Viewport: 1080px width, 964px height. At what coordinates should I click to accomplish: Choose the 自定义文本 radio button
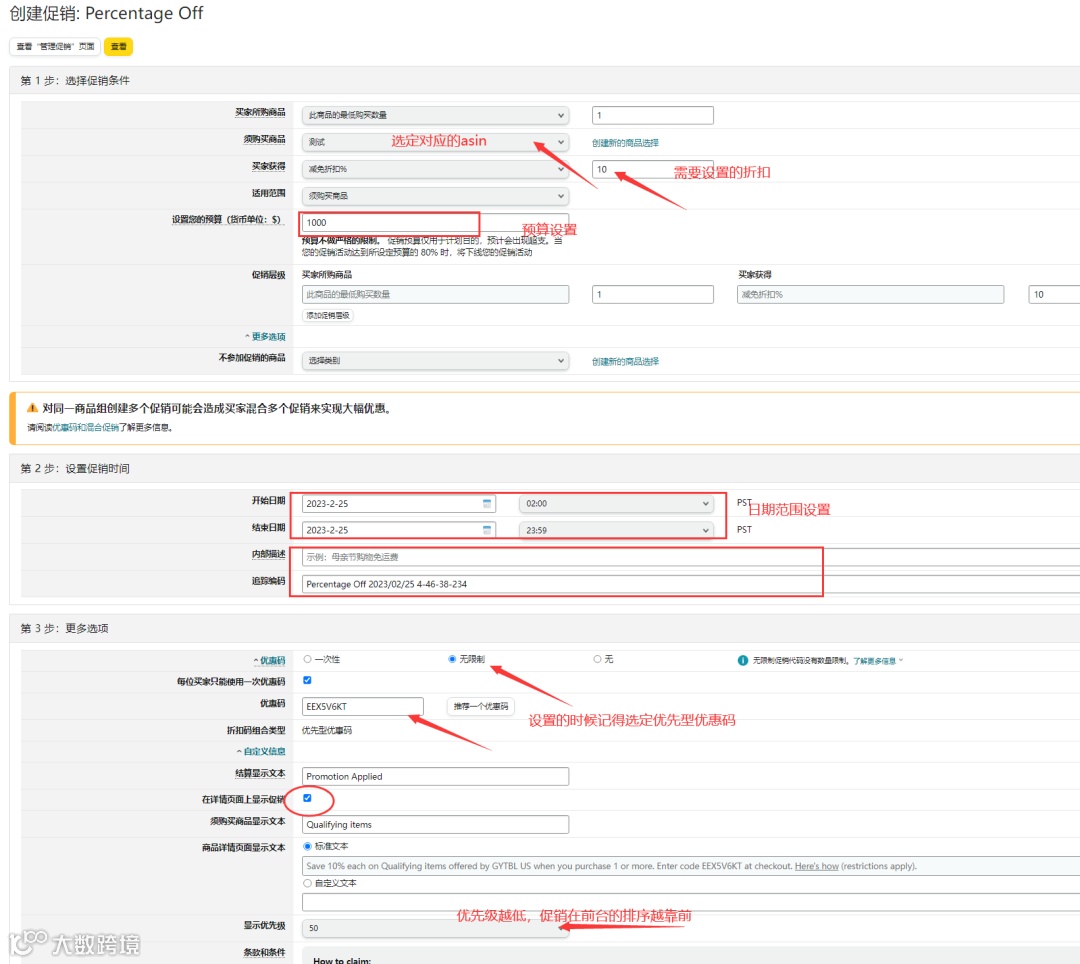coord(307,883)
